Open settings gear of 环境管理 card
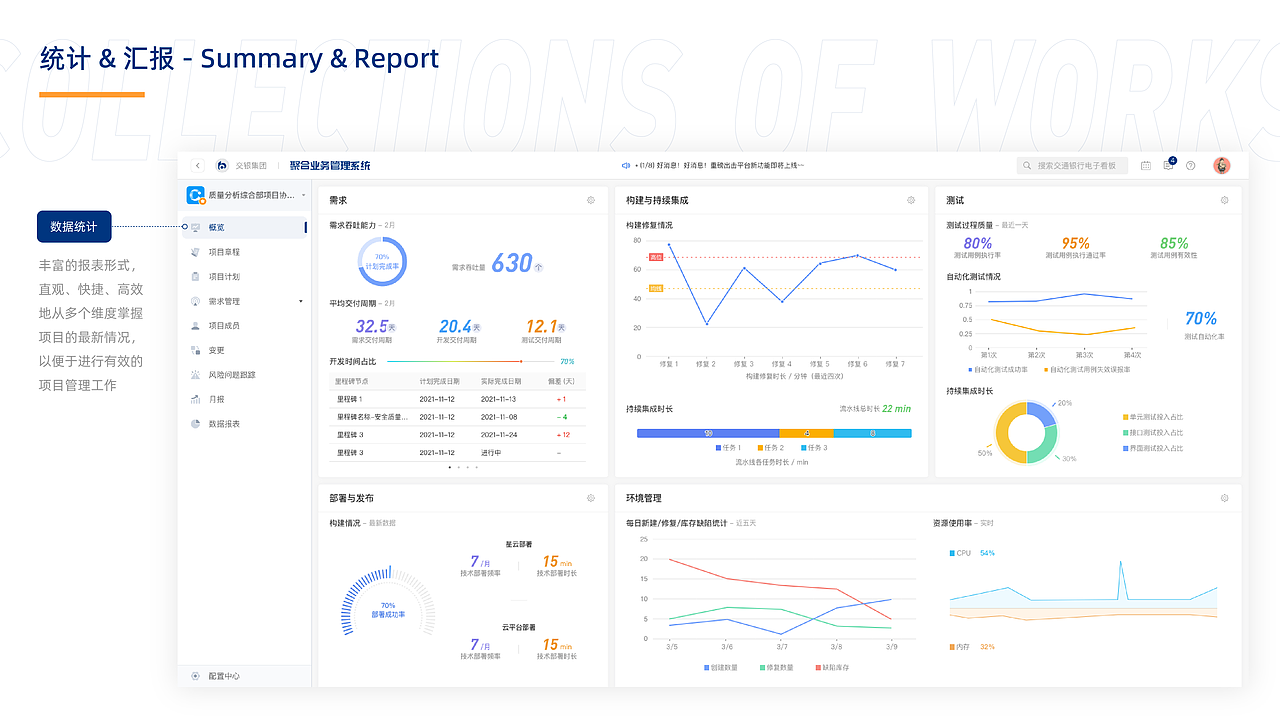Screen dimensions: 1280x720 [x=1224, y=498]
